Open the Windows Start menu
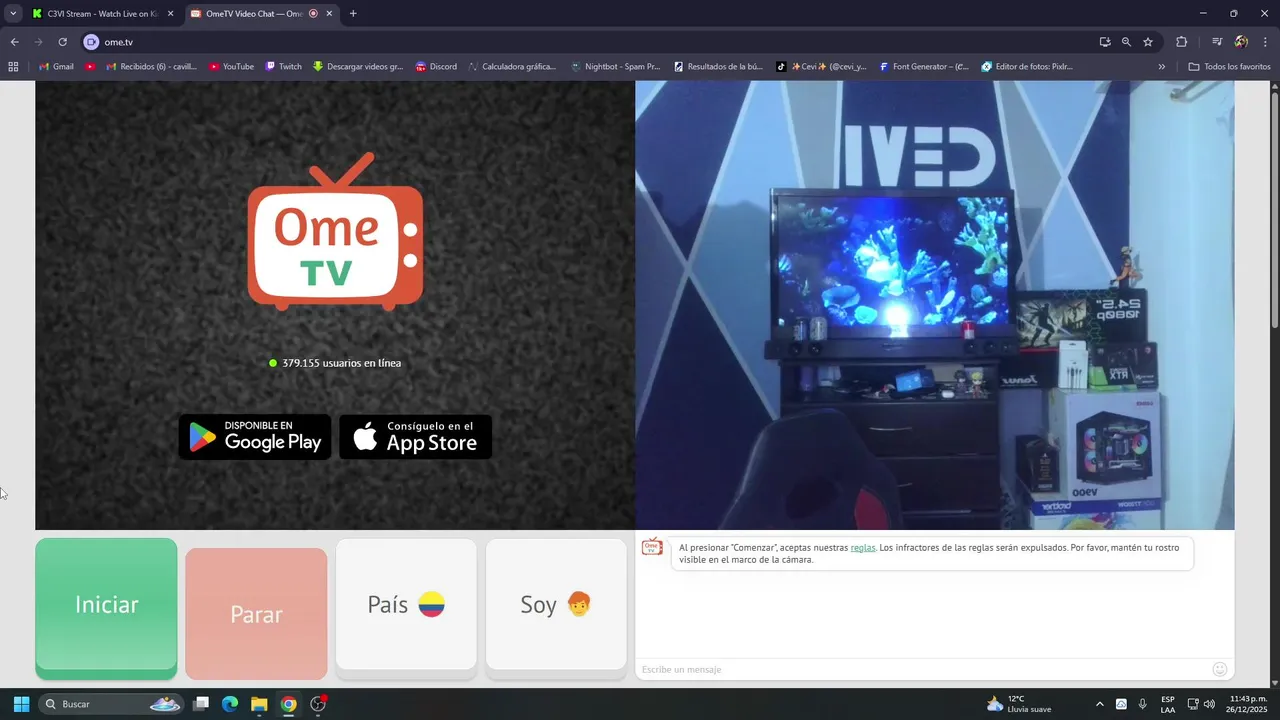Image resolution: width=1280 pixels, height=720 pixels. point(21,704)
